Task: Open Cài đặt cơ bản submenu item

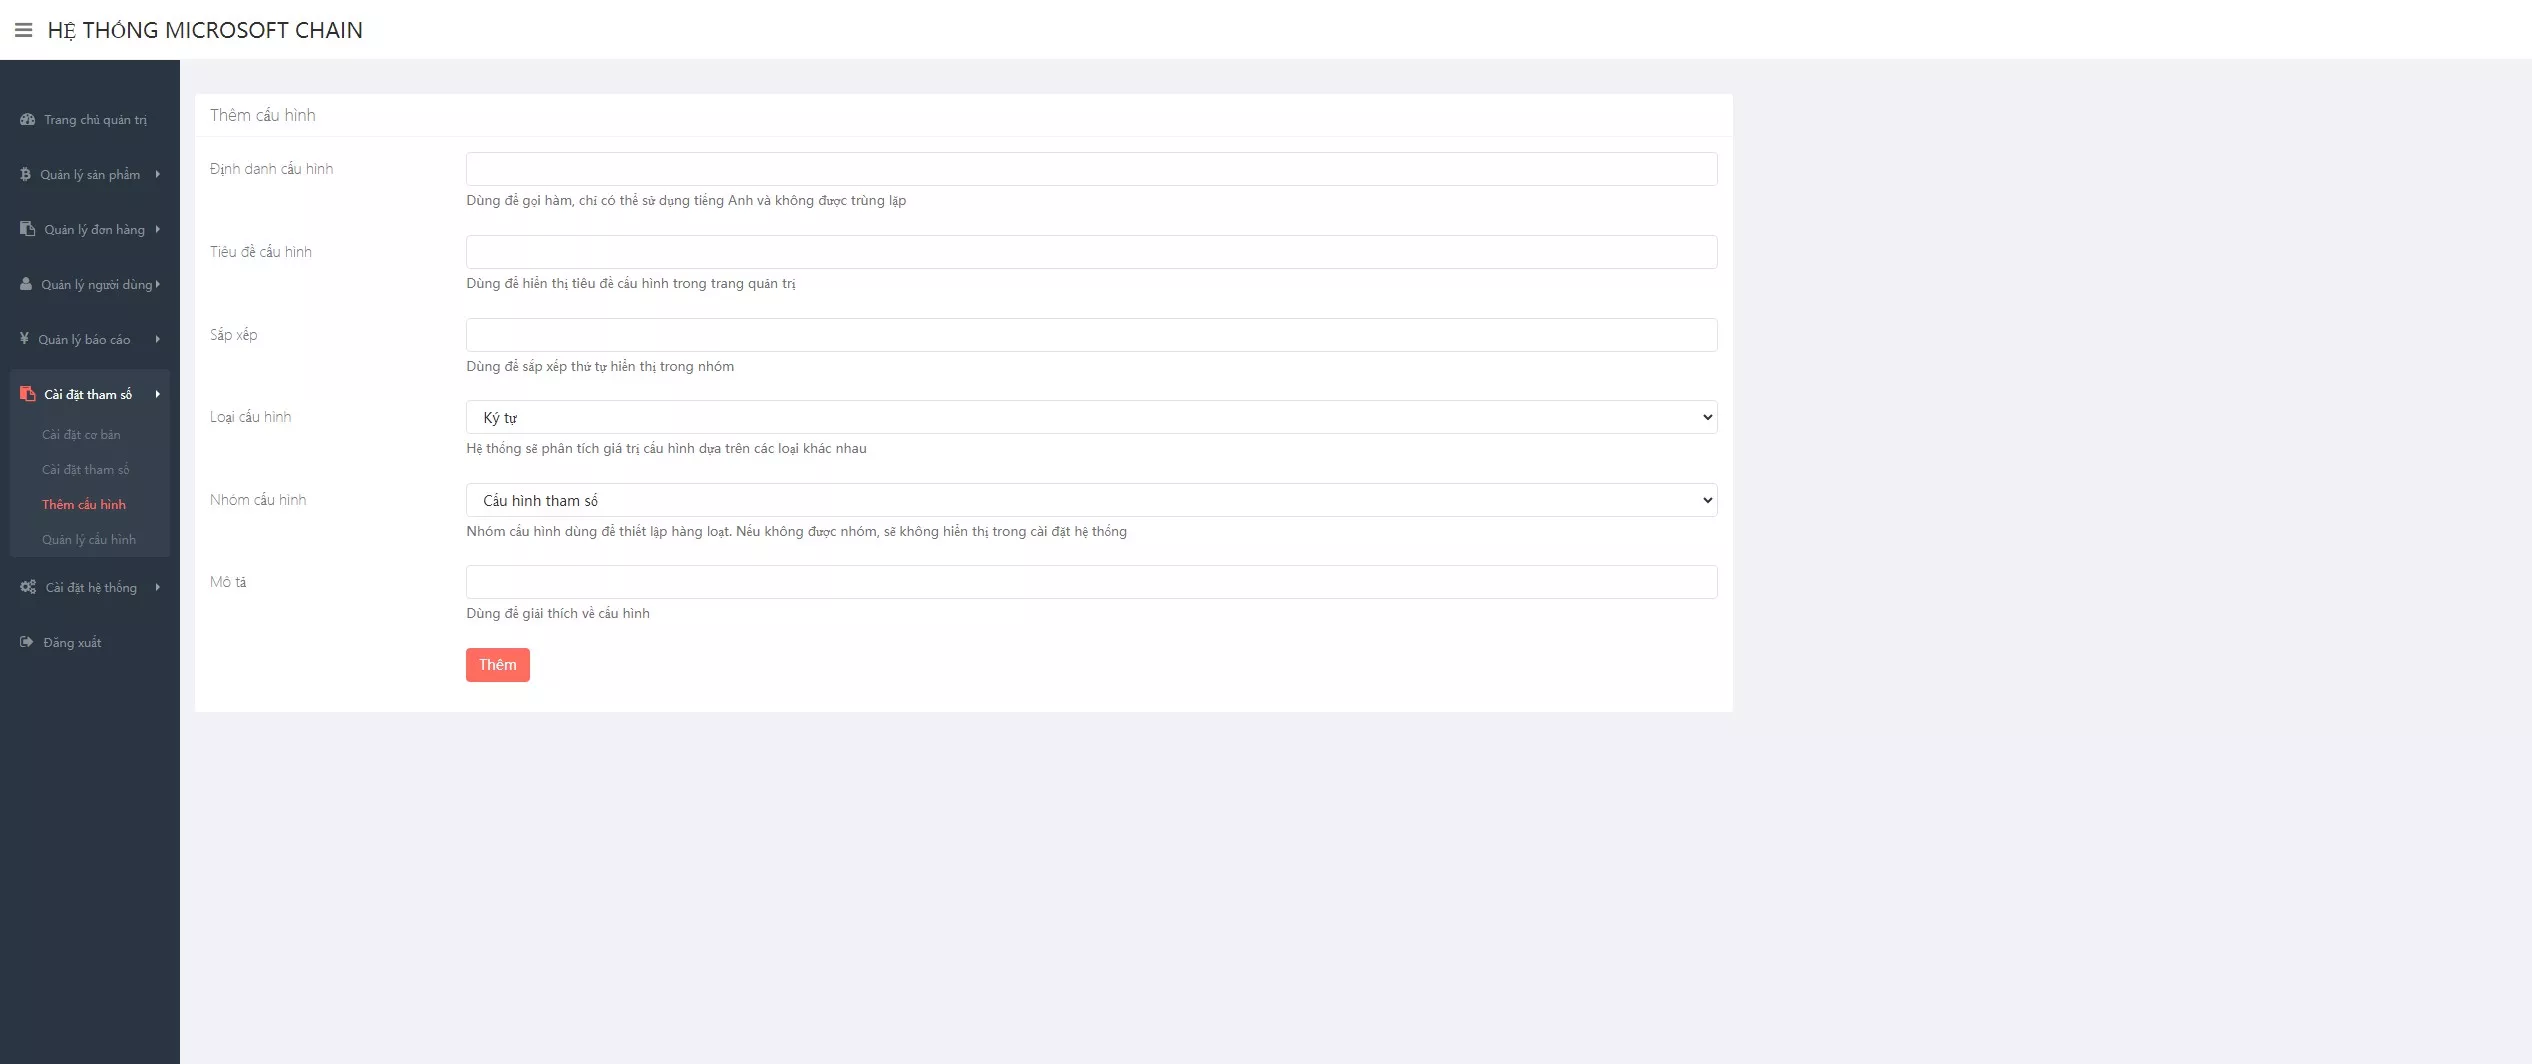Action: click(81, 435)
